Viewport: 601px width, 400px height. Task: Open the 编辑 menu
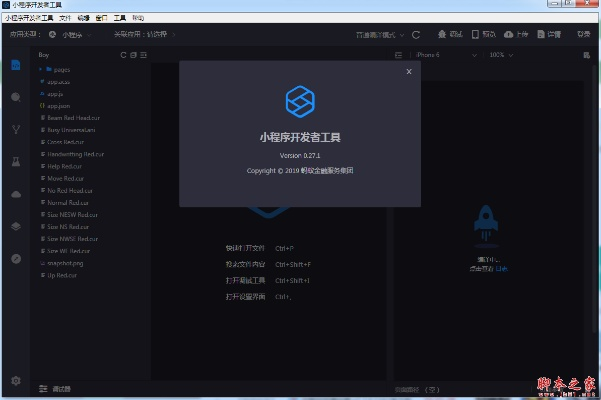click(83, 18)
